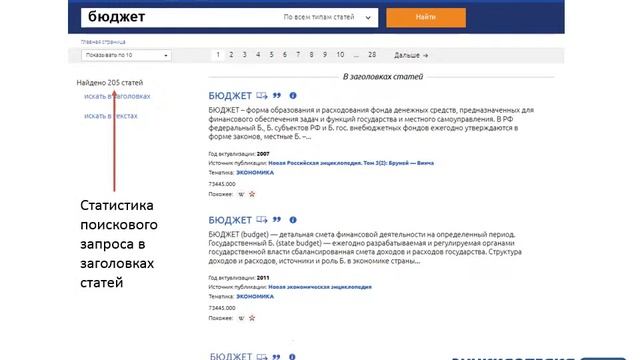Go to pagination page 3
The width and height of the screenshot is (640, 360).
click(x=244, y=55)
